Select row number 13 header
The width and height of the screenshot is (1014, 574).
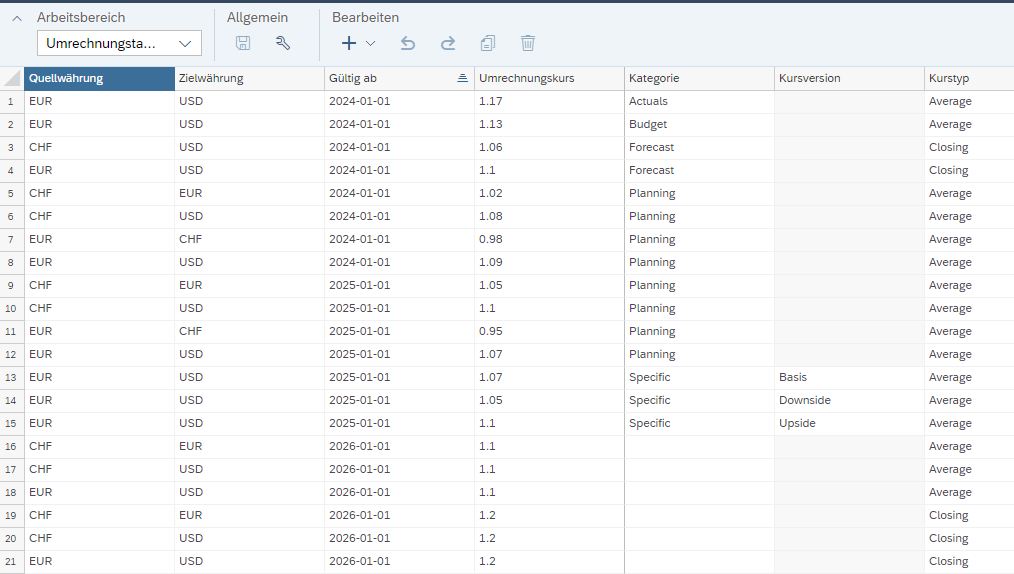click(12, 377)
